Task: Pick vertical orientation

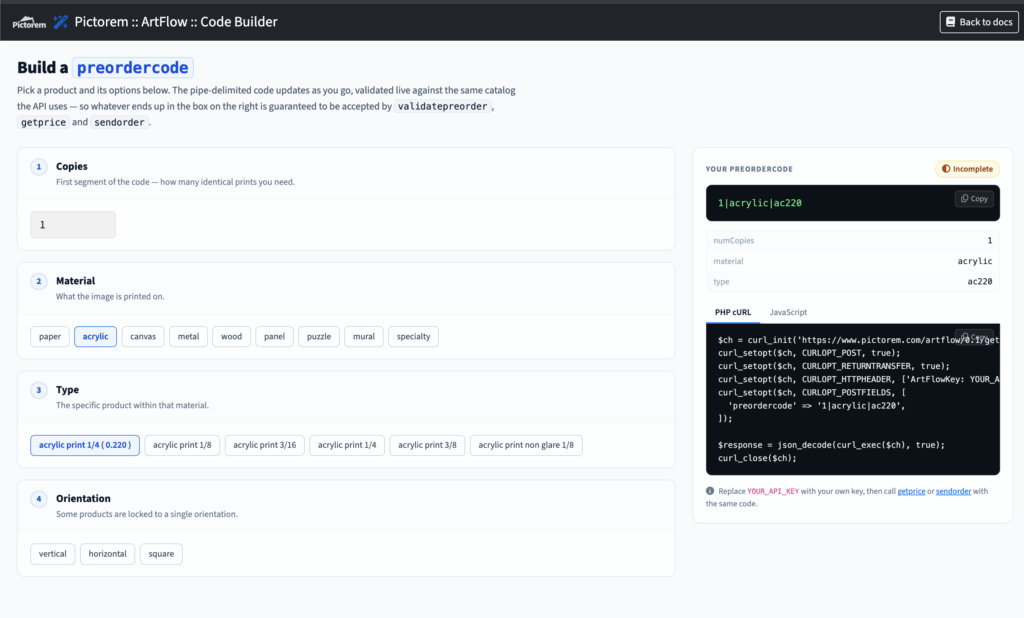Action: [x=52, y=554]
